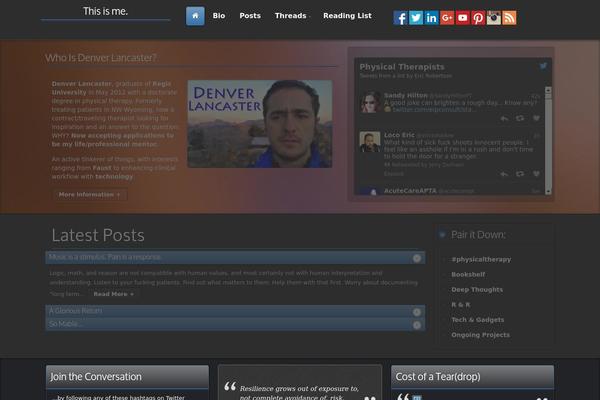Open the YouTube social icon
Viewport: 600px width, 400px height.
tap(463, 18)
